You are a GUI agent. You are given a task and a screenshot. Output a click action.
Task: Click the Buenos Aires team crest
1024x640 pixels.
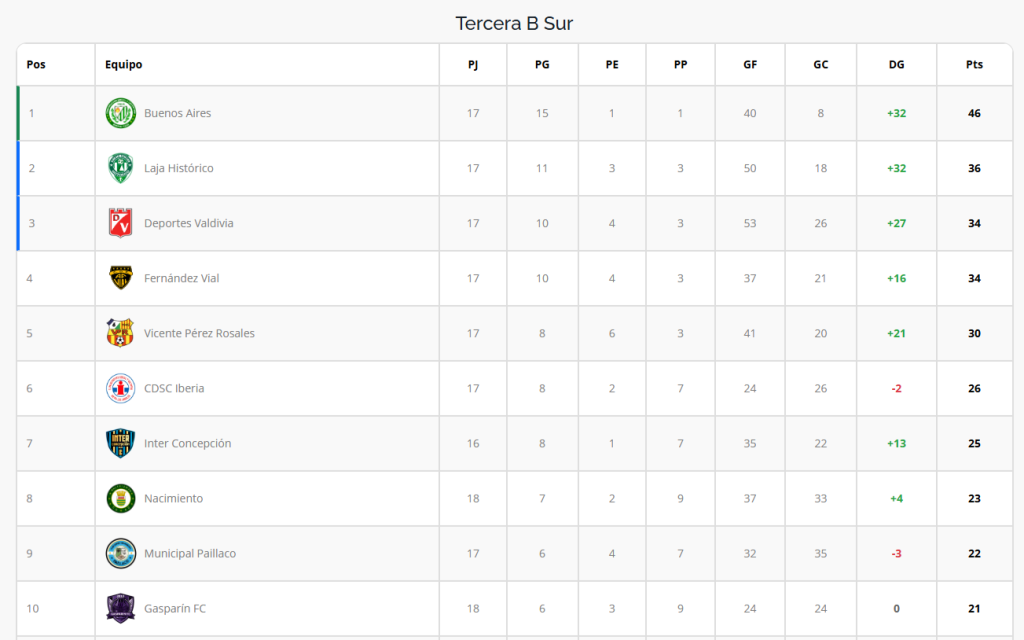point(121,113)
